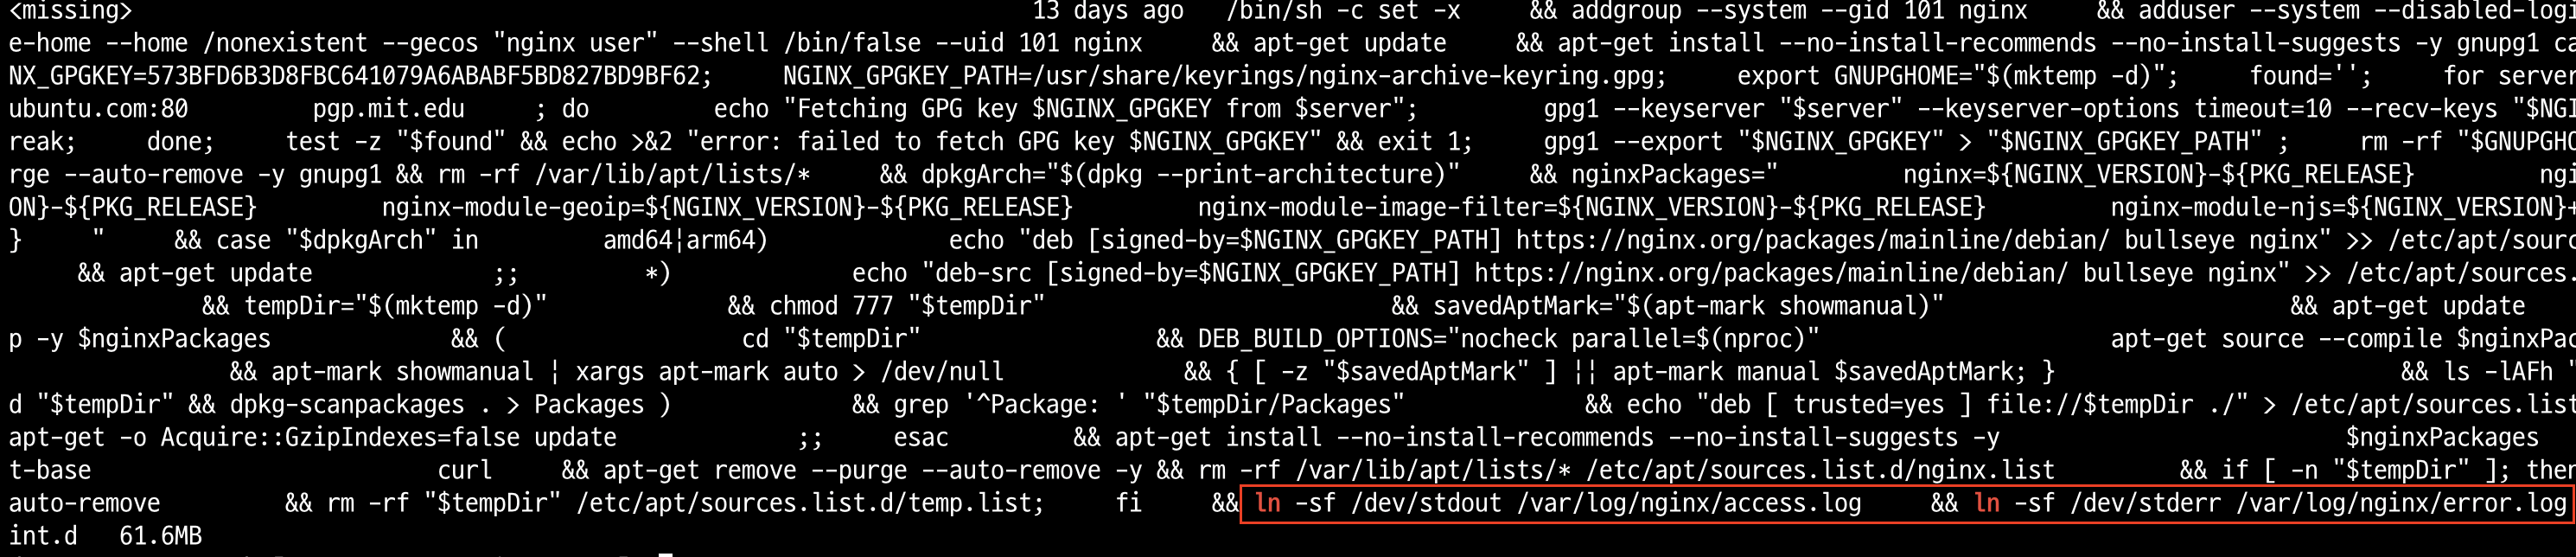Click the export GNUPGHOME assignment
Viewport: 2576px width, 557px height.
click(1957, 77)
